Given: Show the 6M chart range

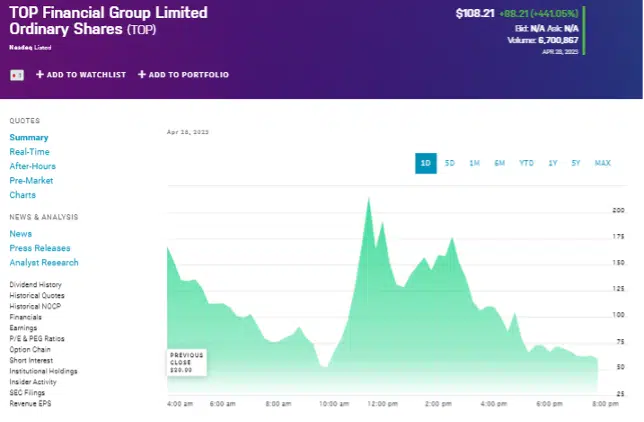Looking at the screenshot, I should click(x=499, y=163).
